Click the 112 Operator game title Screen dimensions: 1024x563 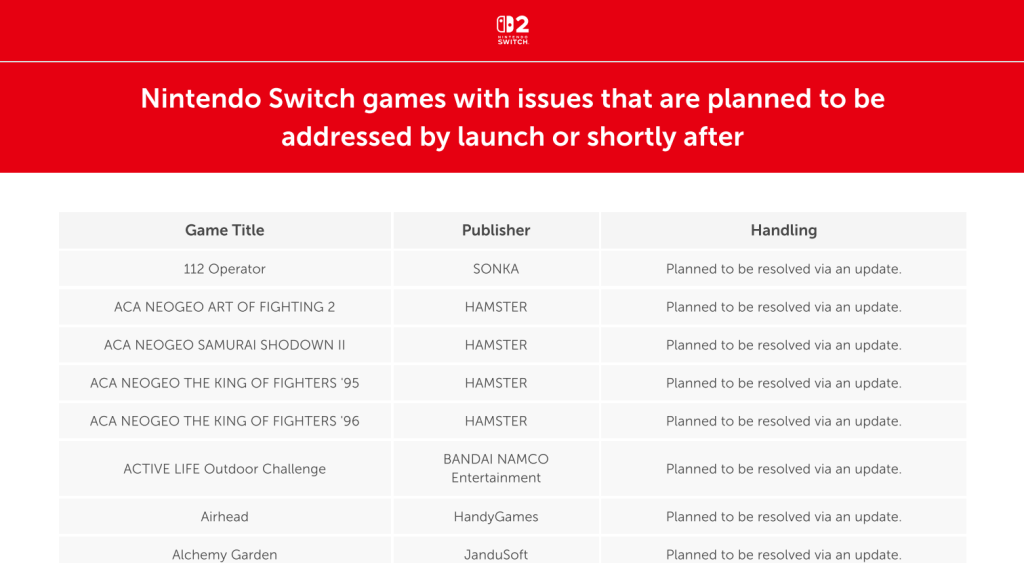[225, 268]
